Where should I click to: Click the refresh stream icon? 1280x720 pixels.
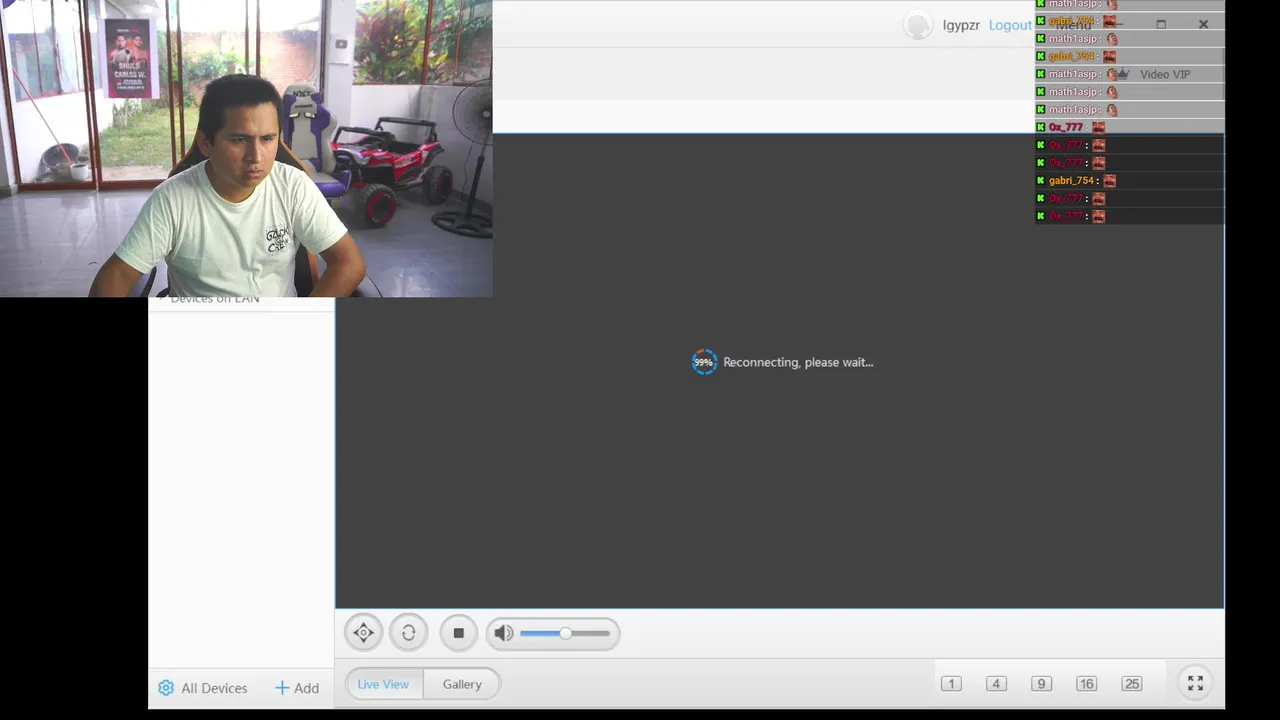tap(409, 633)
